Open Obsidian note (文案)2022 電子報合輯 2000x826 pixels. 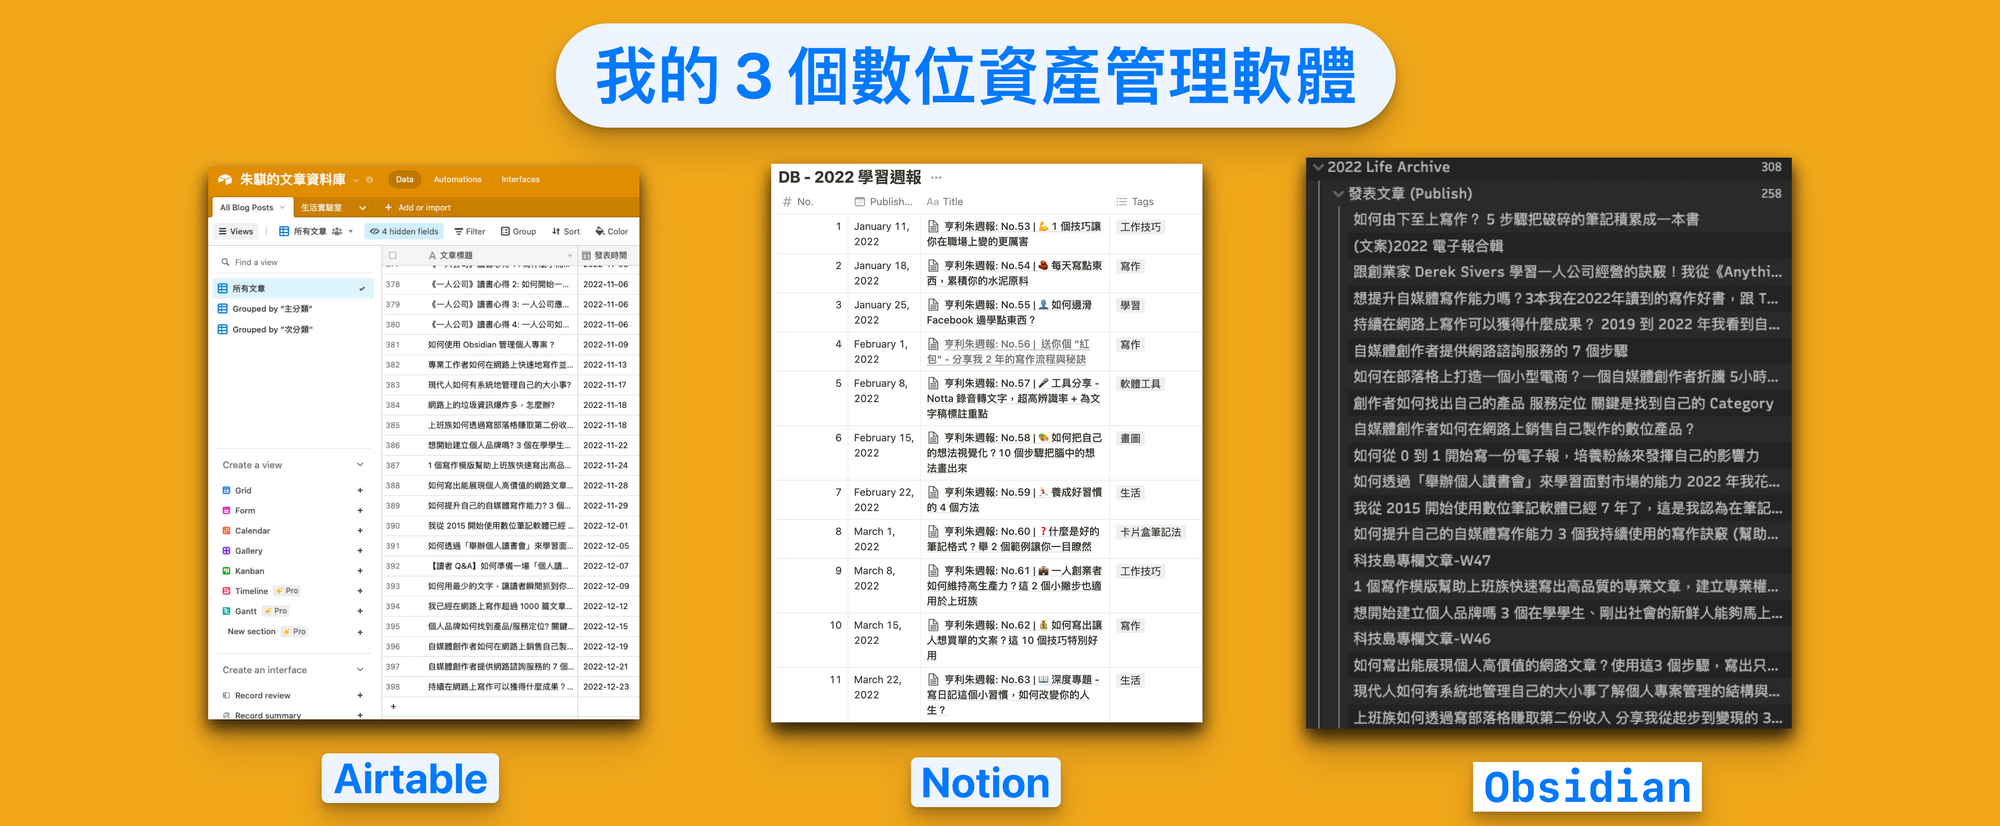[x=1428, y=246]
